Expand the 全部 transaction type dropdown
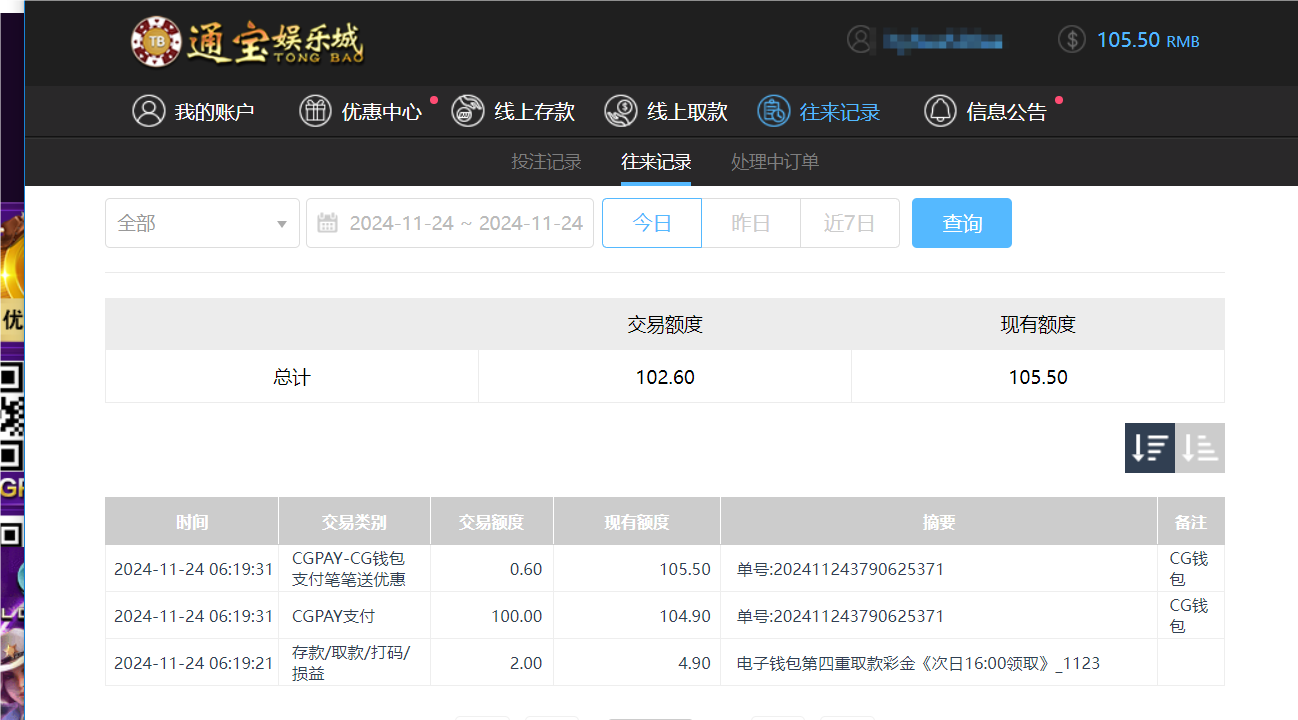 tap(202, 222)
